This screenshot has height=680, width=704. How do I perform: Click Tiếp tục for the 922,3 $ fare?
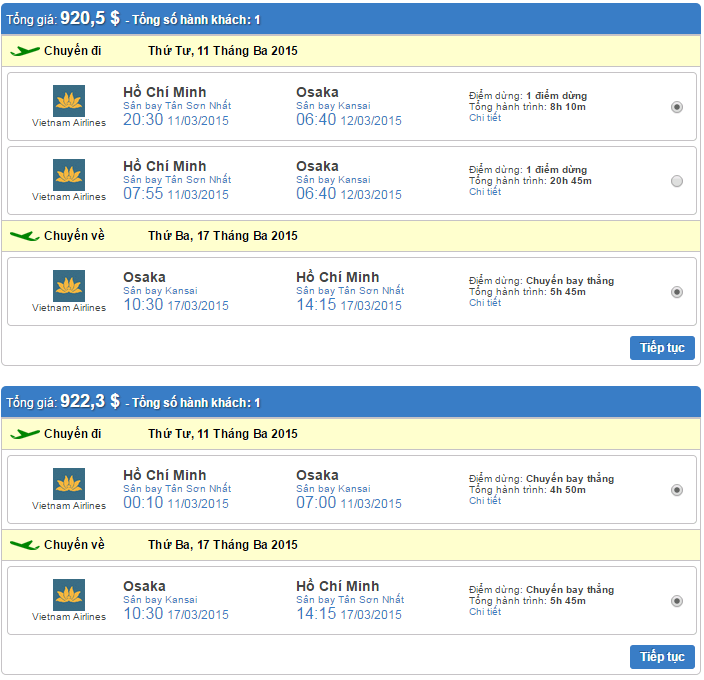pos(662,657)
